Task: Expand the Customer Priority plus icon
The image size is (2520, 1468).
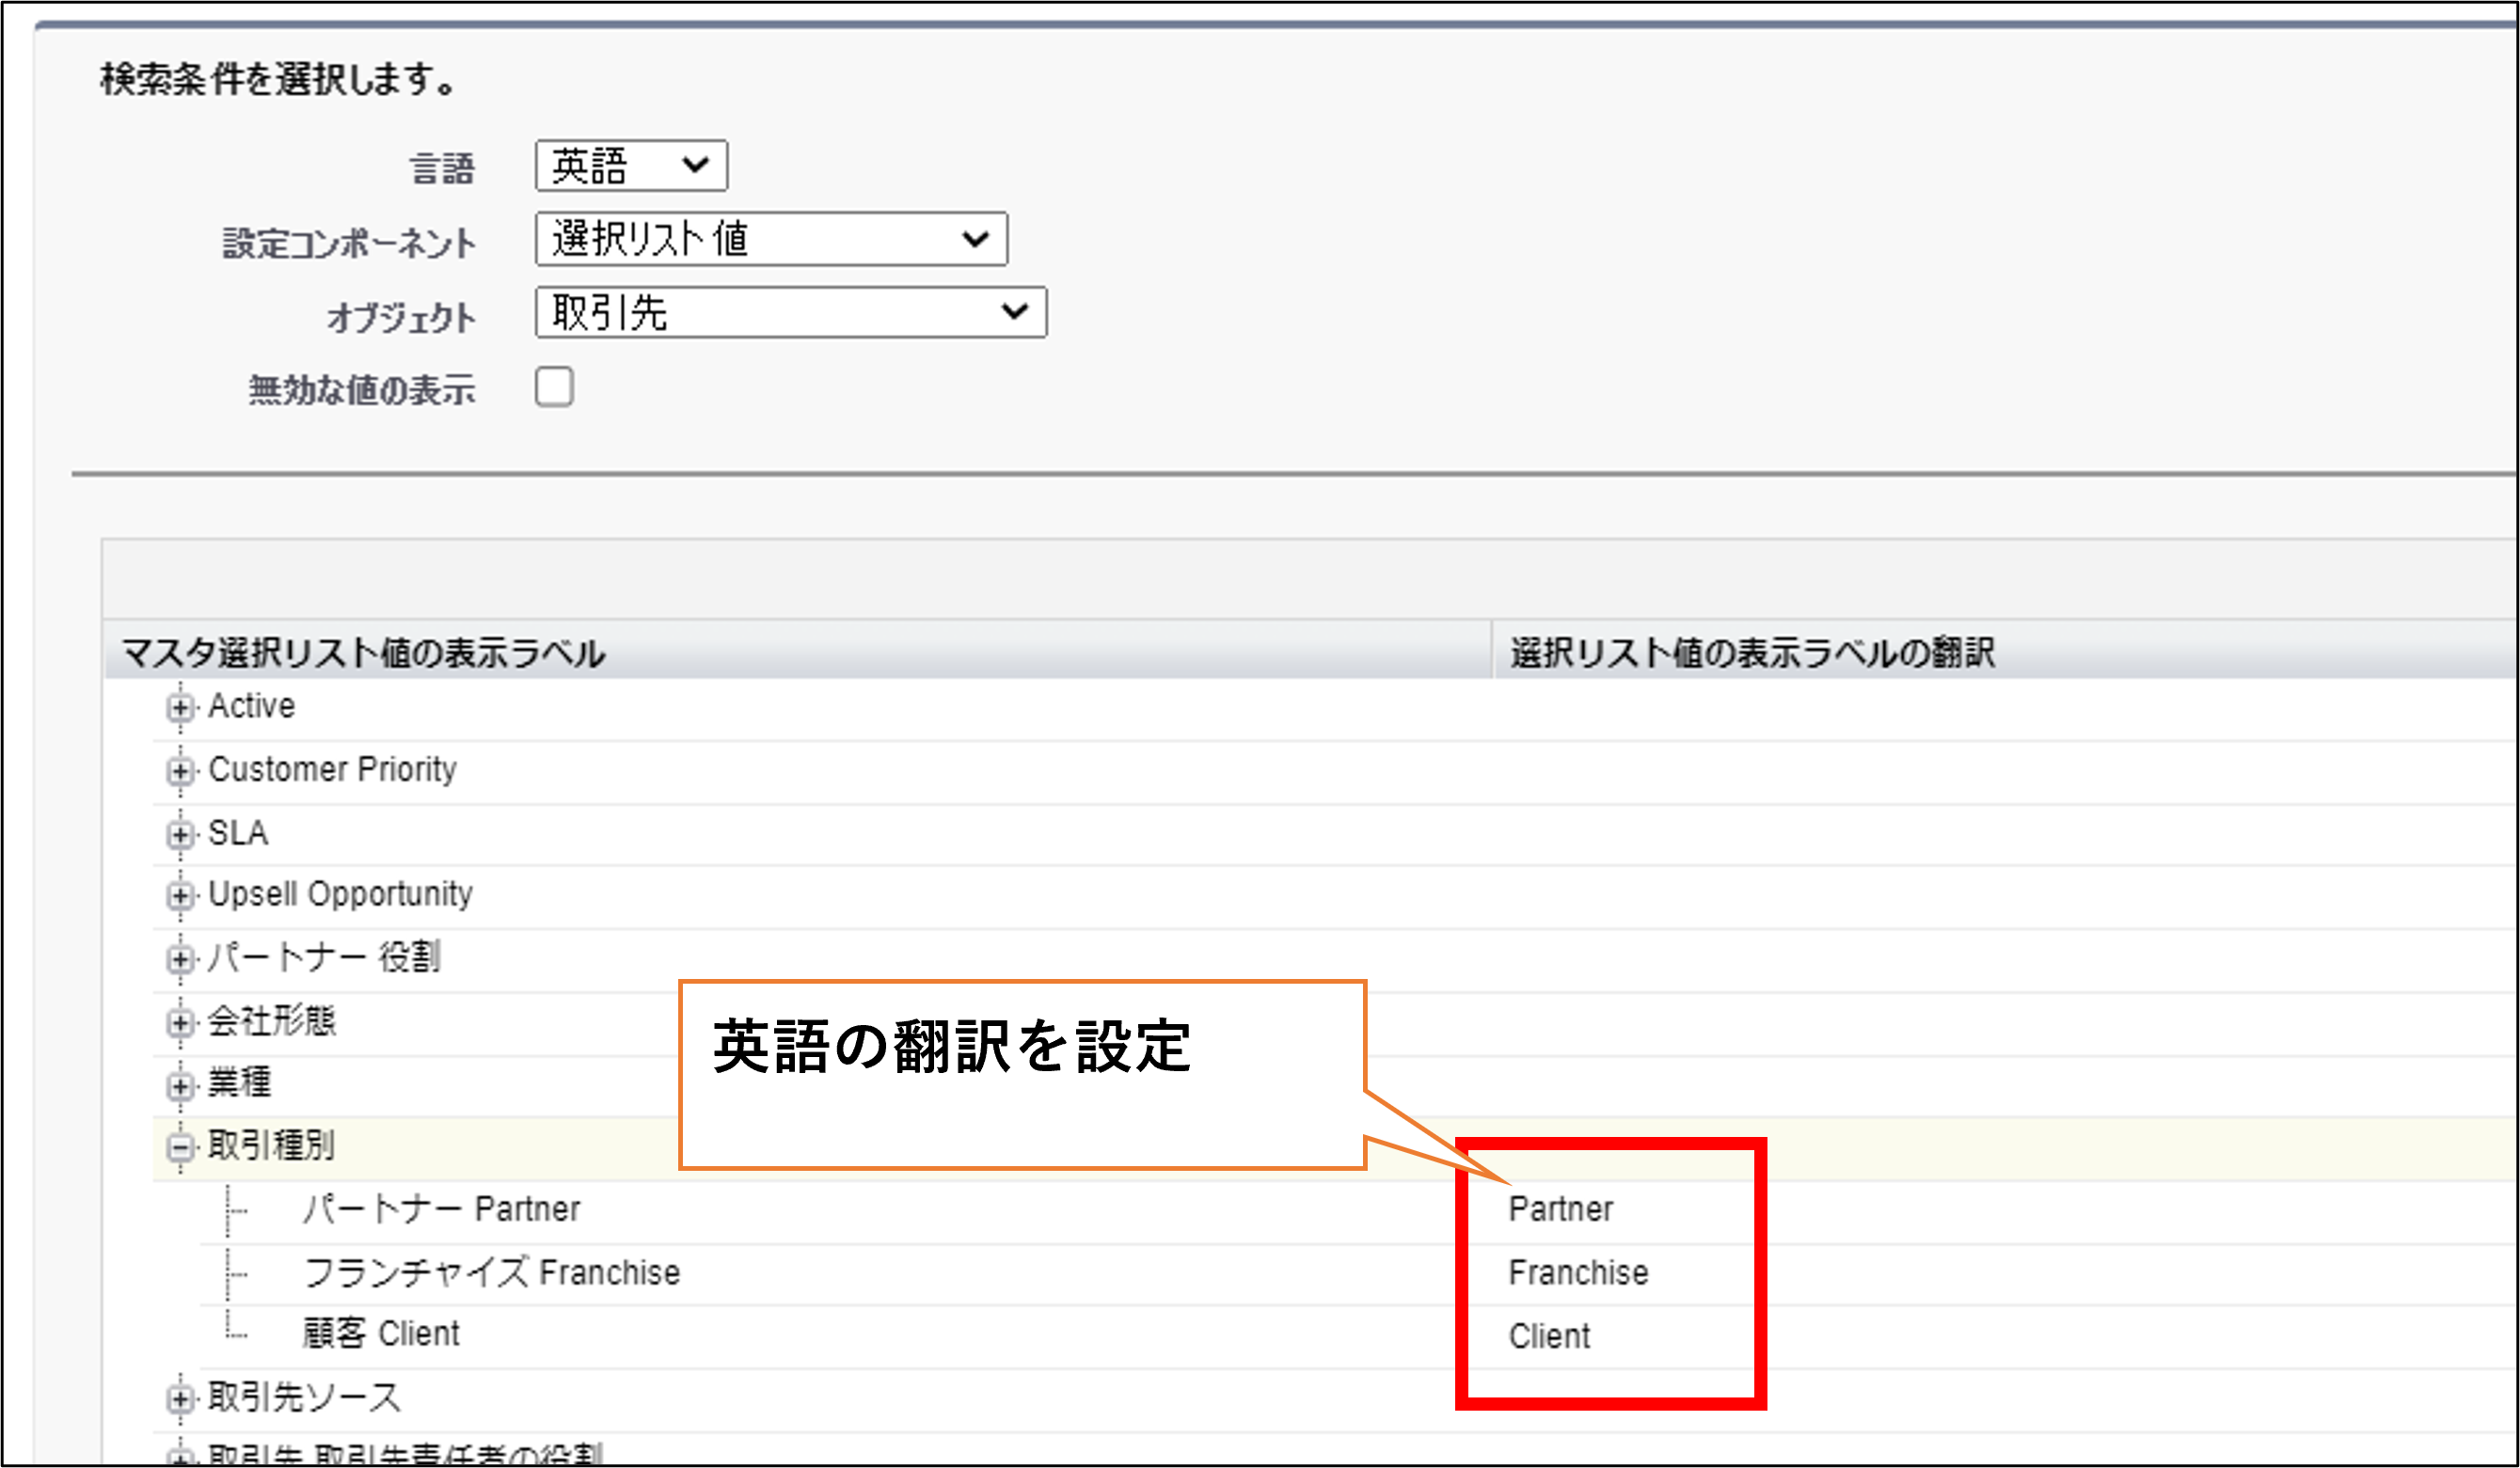Action: tap(180, 771)
